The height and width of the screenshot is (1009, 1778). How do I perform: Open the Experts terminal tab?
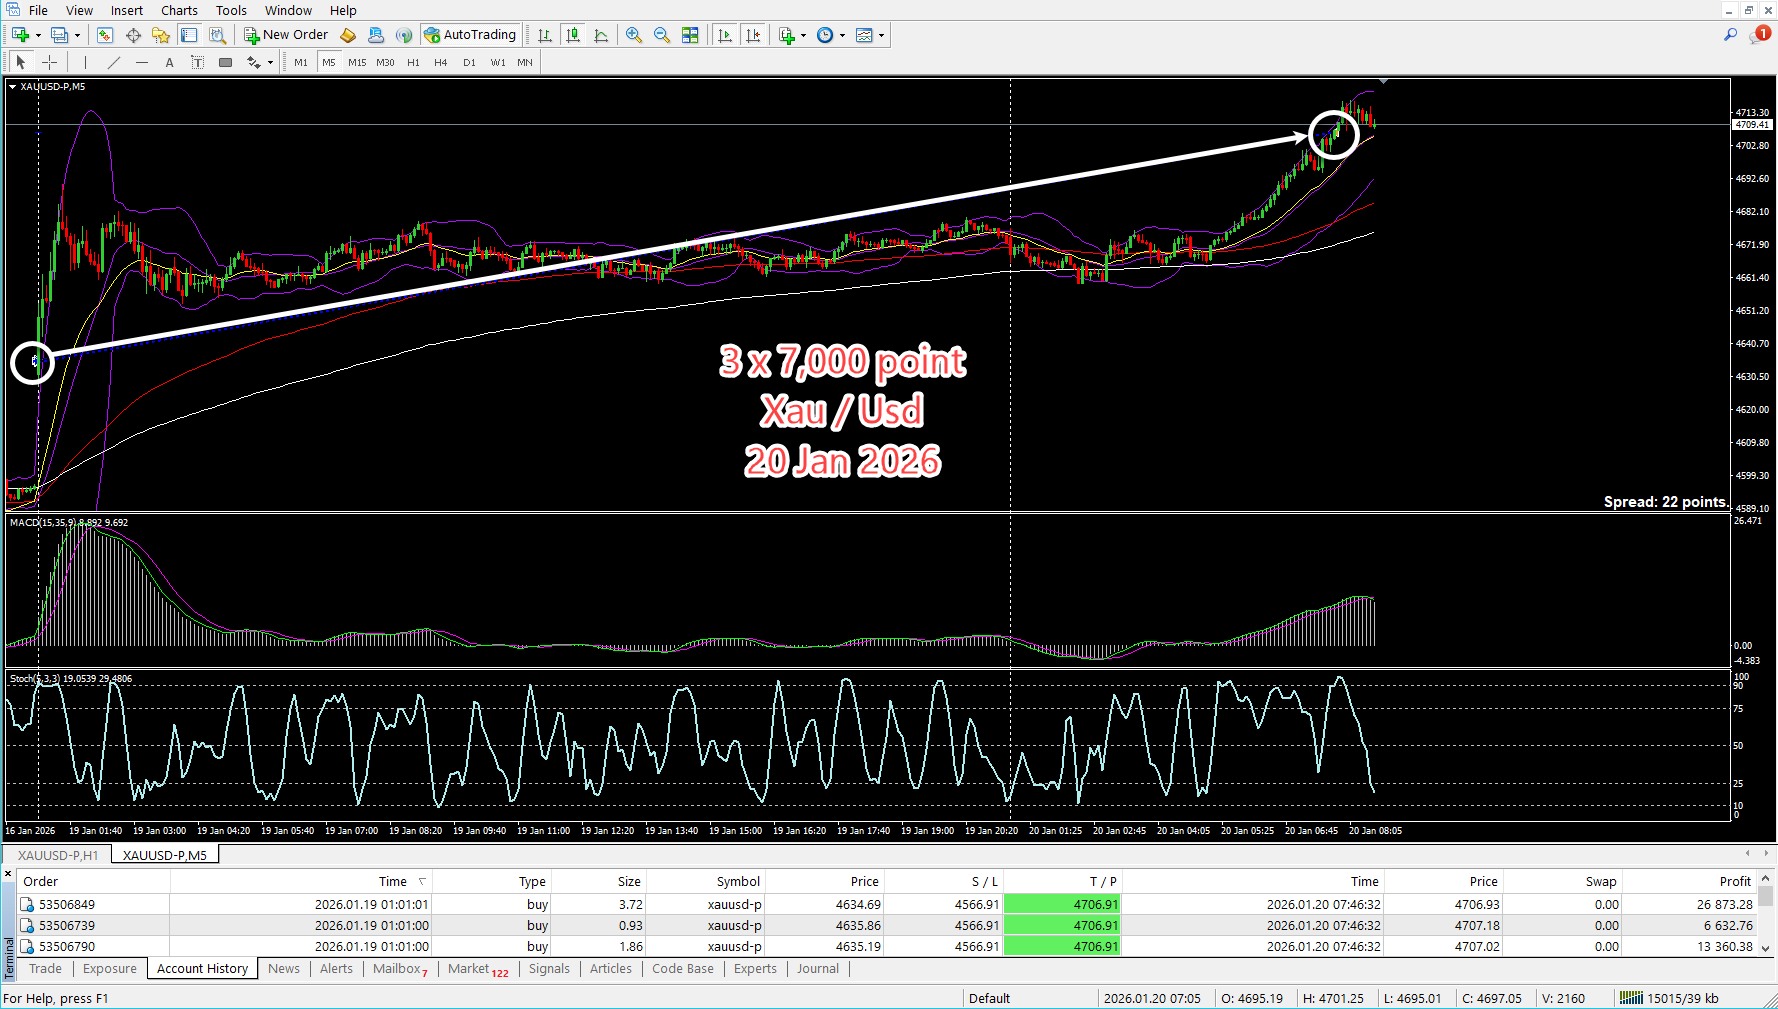coord(755,968)
